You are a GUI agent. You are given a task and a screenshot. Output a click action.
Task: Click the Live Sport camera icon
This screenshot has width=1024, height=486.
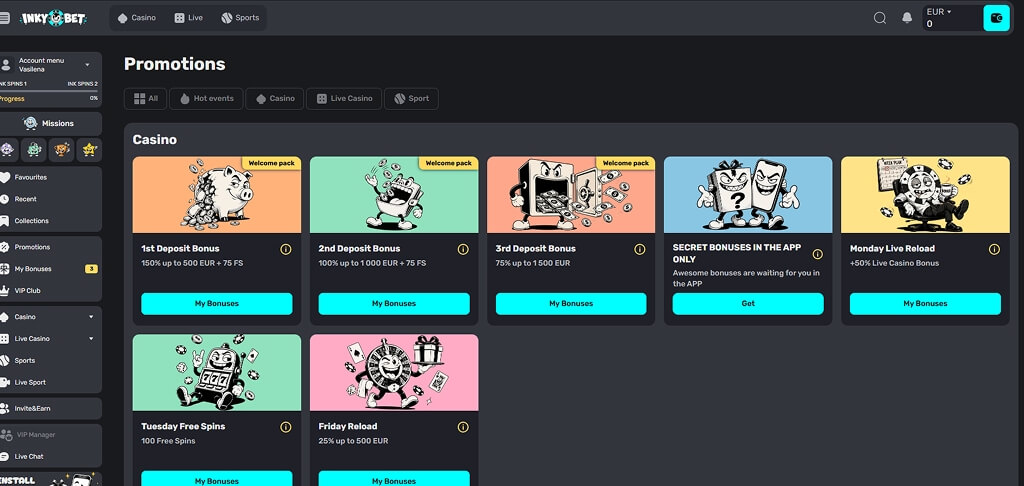coord(5,382)
